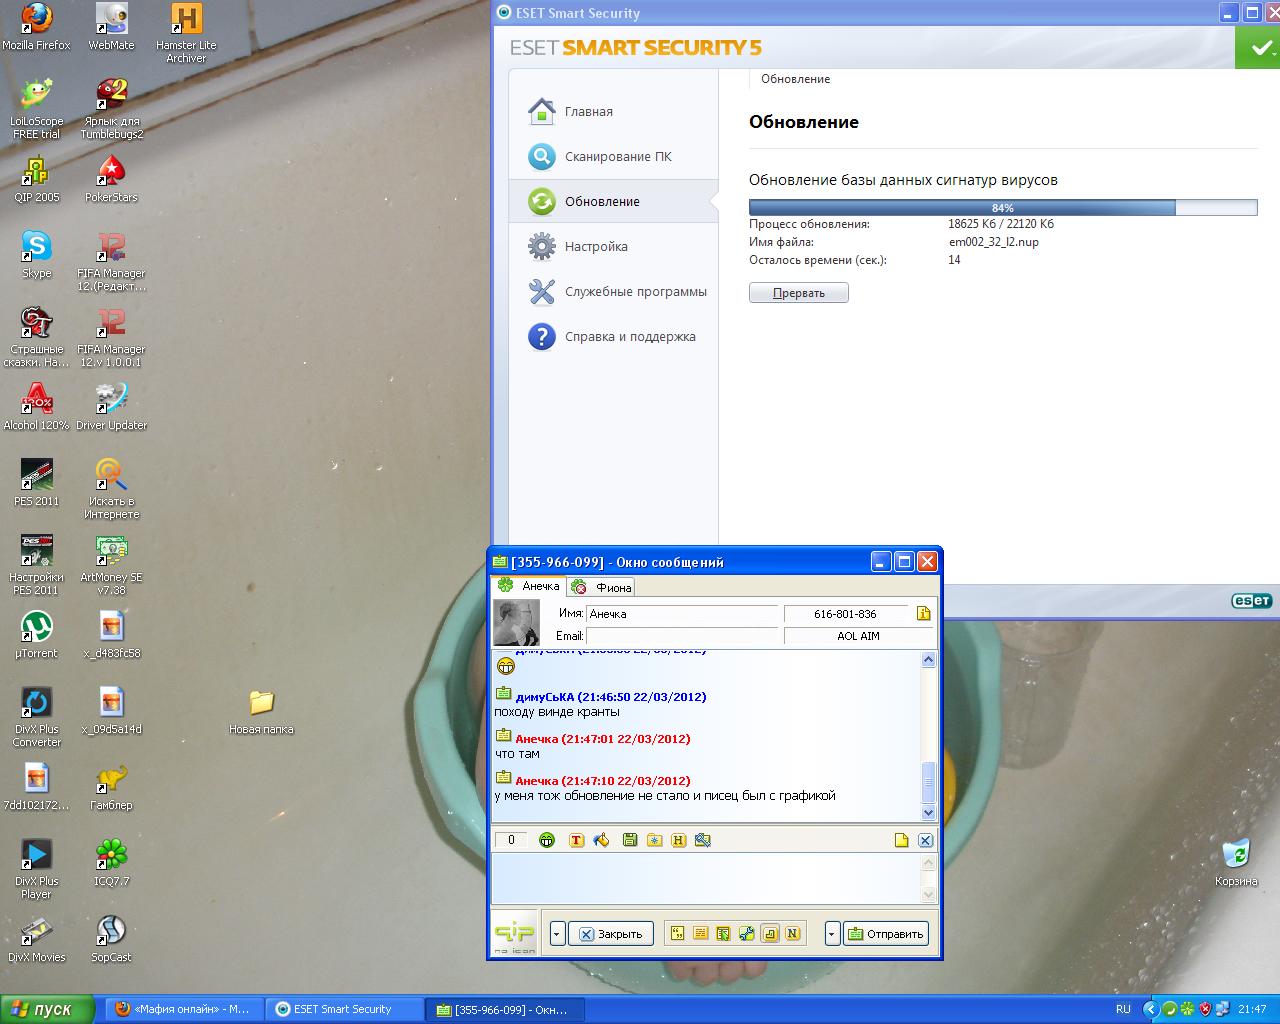Toggle the highlighted enter-key send icon
Image resolution: width=1280 pixels, height=1024 pixels.
point(770,933)
